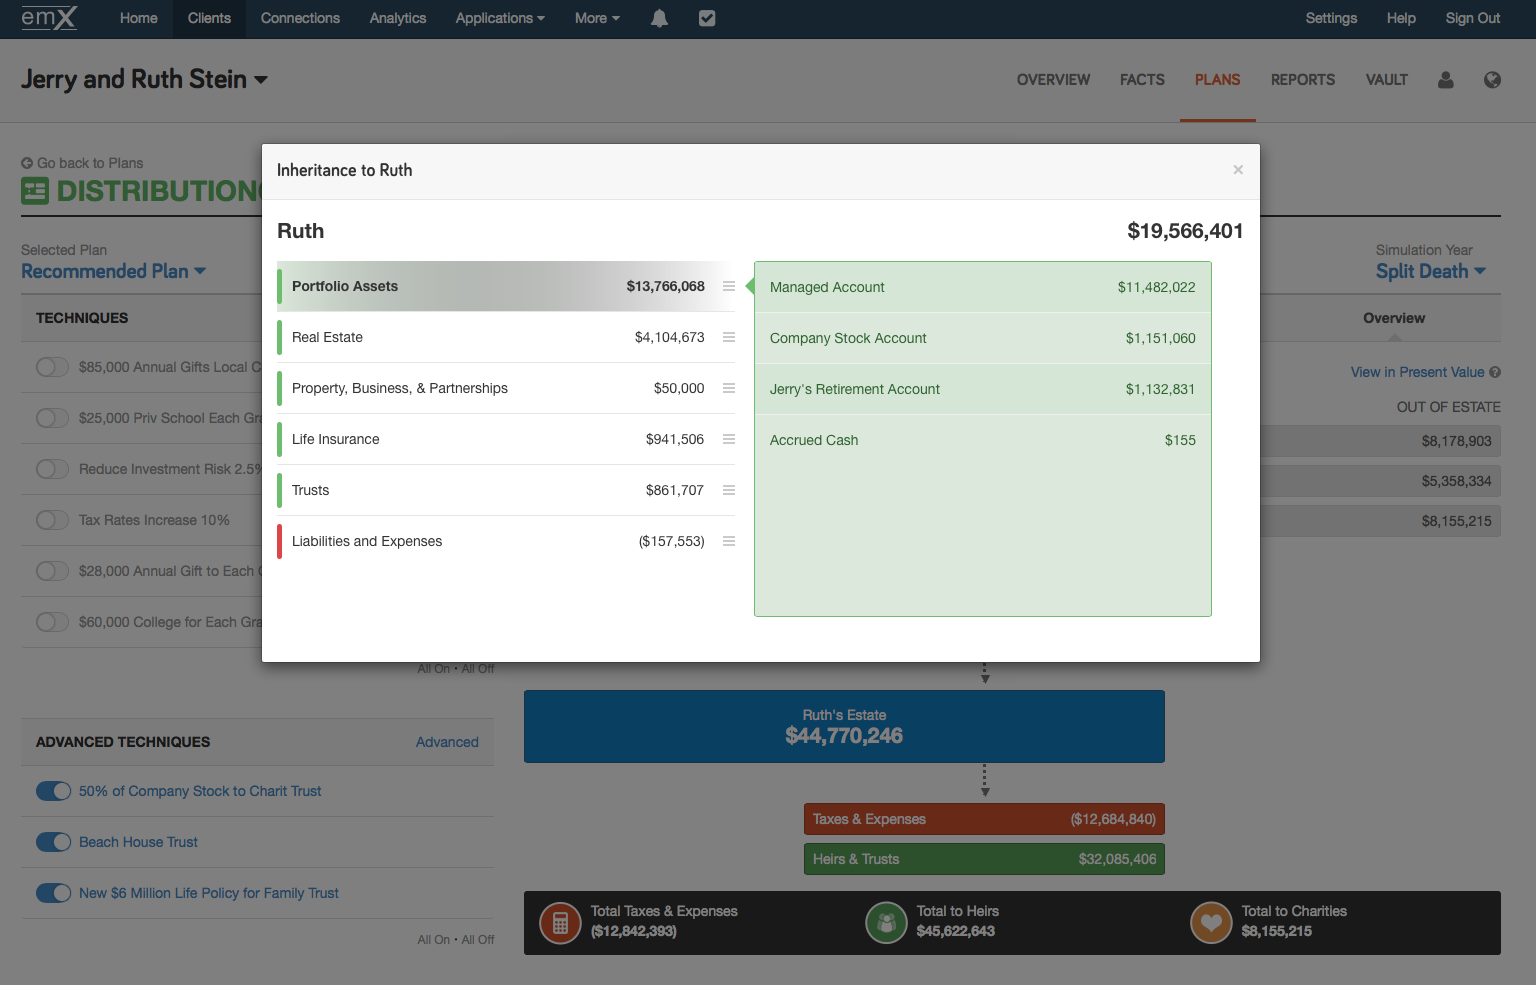Toggle $25,000 Priv School technique
This screenshot has height=985, width=1536.
click(x=52, y=418)
